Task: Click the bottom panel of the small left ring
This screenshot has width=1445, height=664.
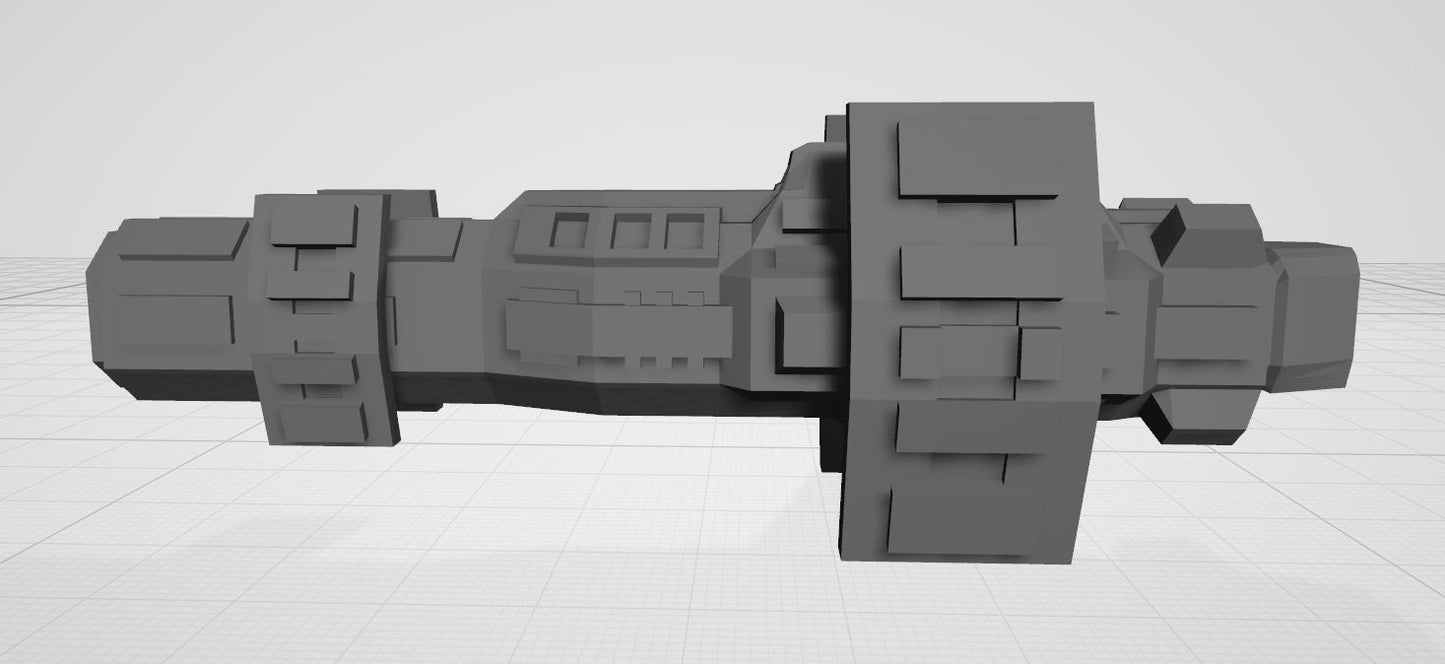Action: pos(322,423)
